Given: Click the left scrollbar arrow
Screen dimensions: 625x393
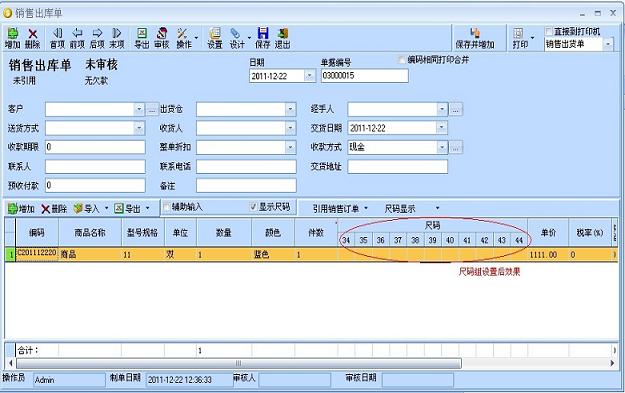Looking at the screenshot, I should (11, 363).
